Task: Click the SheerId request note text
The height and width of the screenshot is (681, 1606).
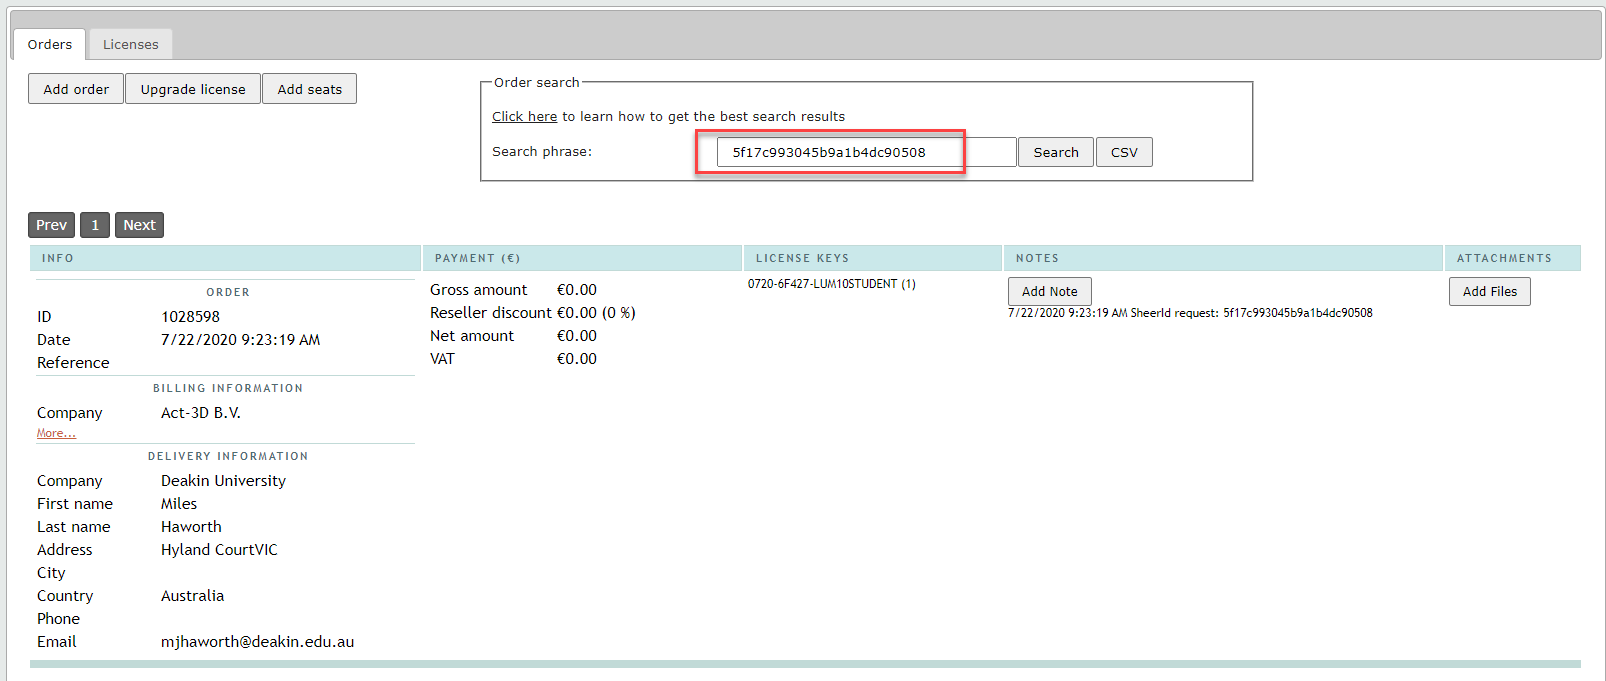Action: point(1190,313)
